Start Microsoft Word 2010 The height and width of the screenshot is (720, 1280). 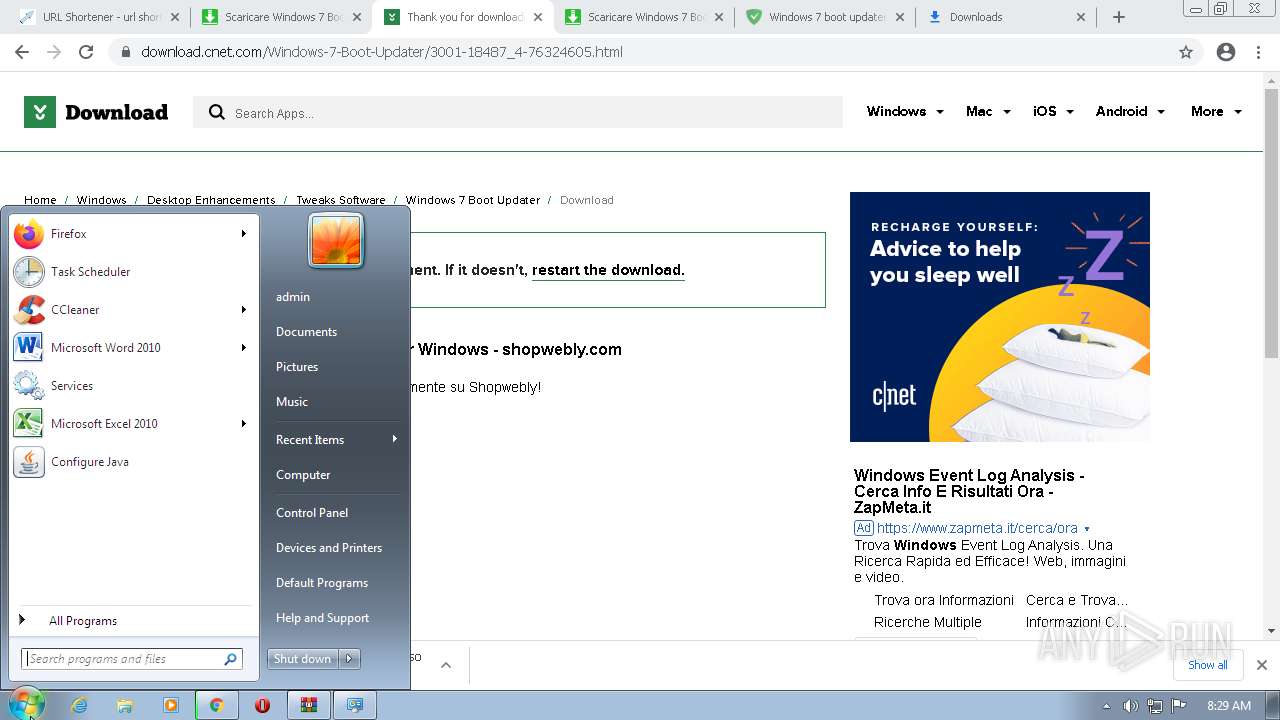pos(130,348)
